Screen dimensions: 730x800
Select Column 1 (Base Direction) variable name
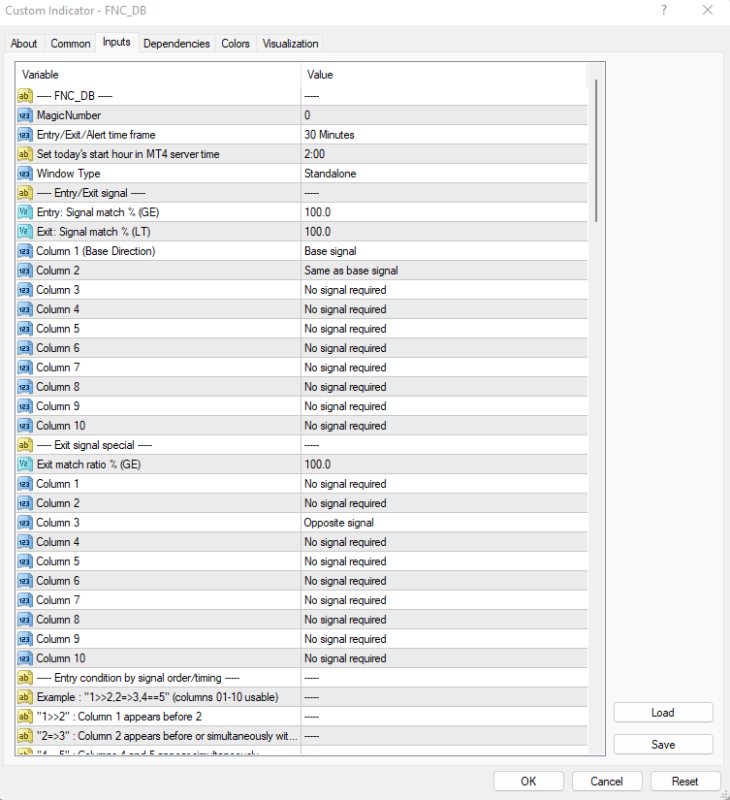coord(96,251)
